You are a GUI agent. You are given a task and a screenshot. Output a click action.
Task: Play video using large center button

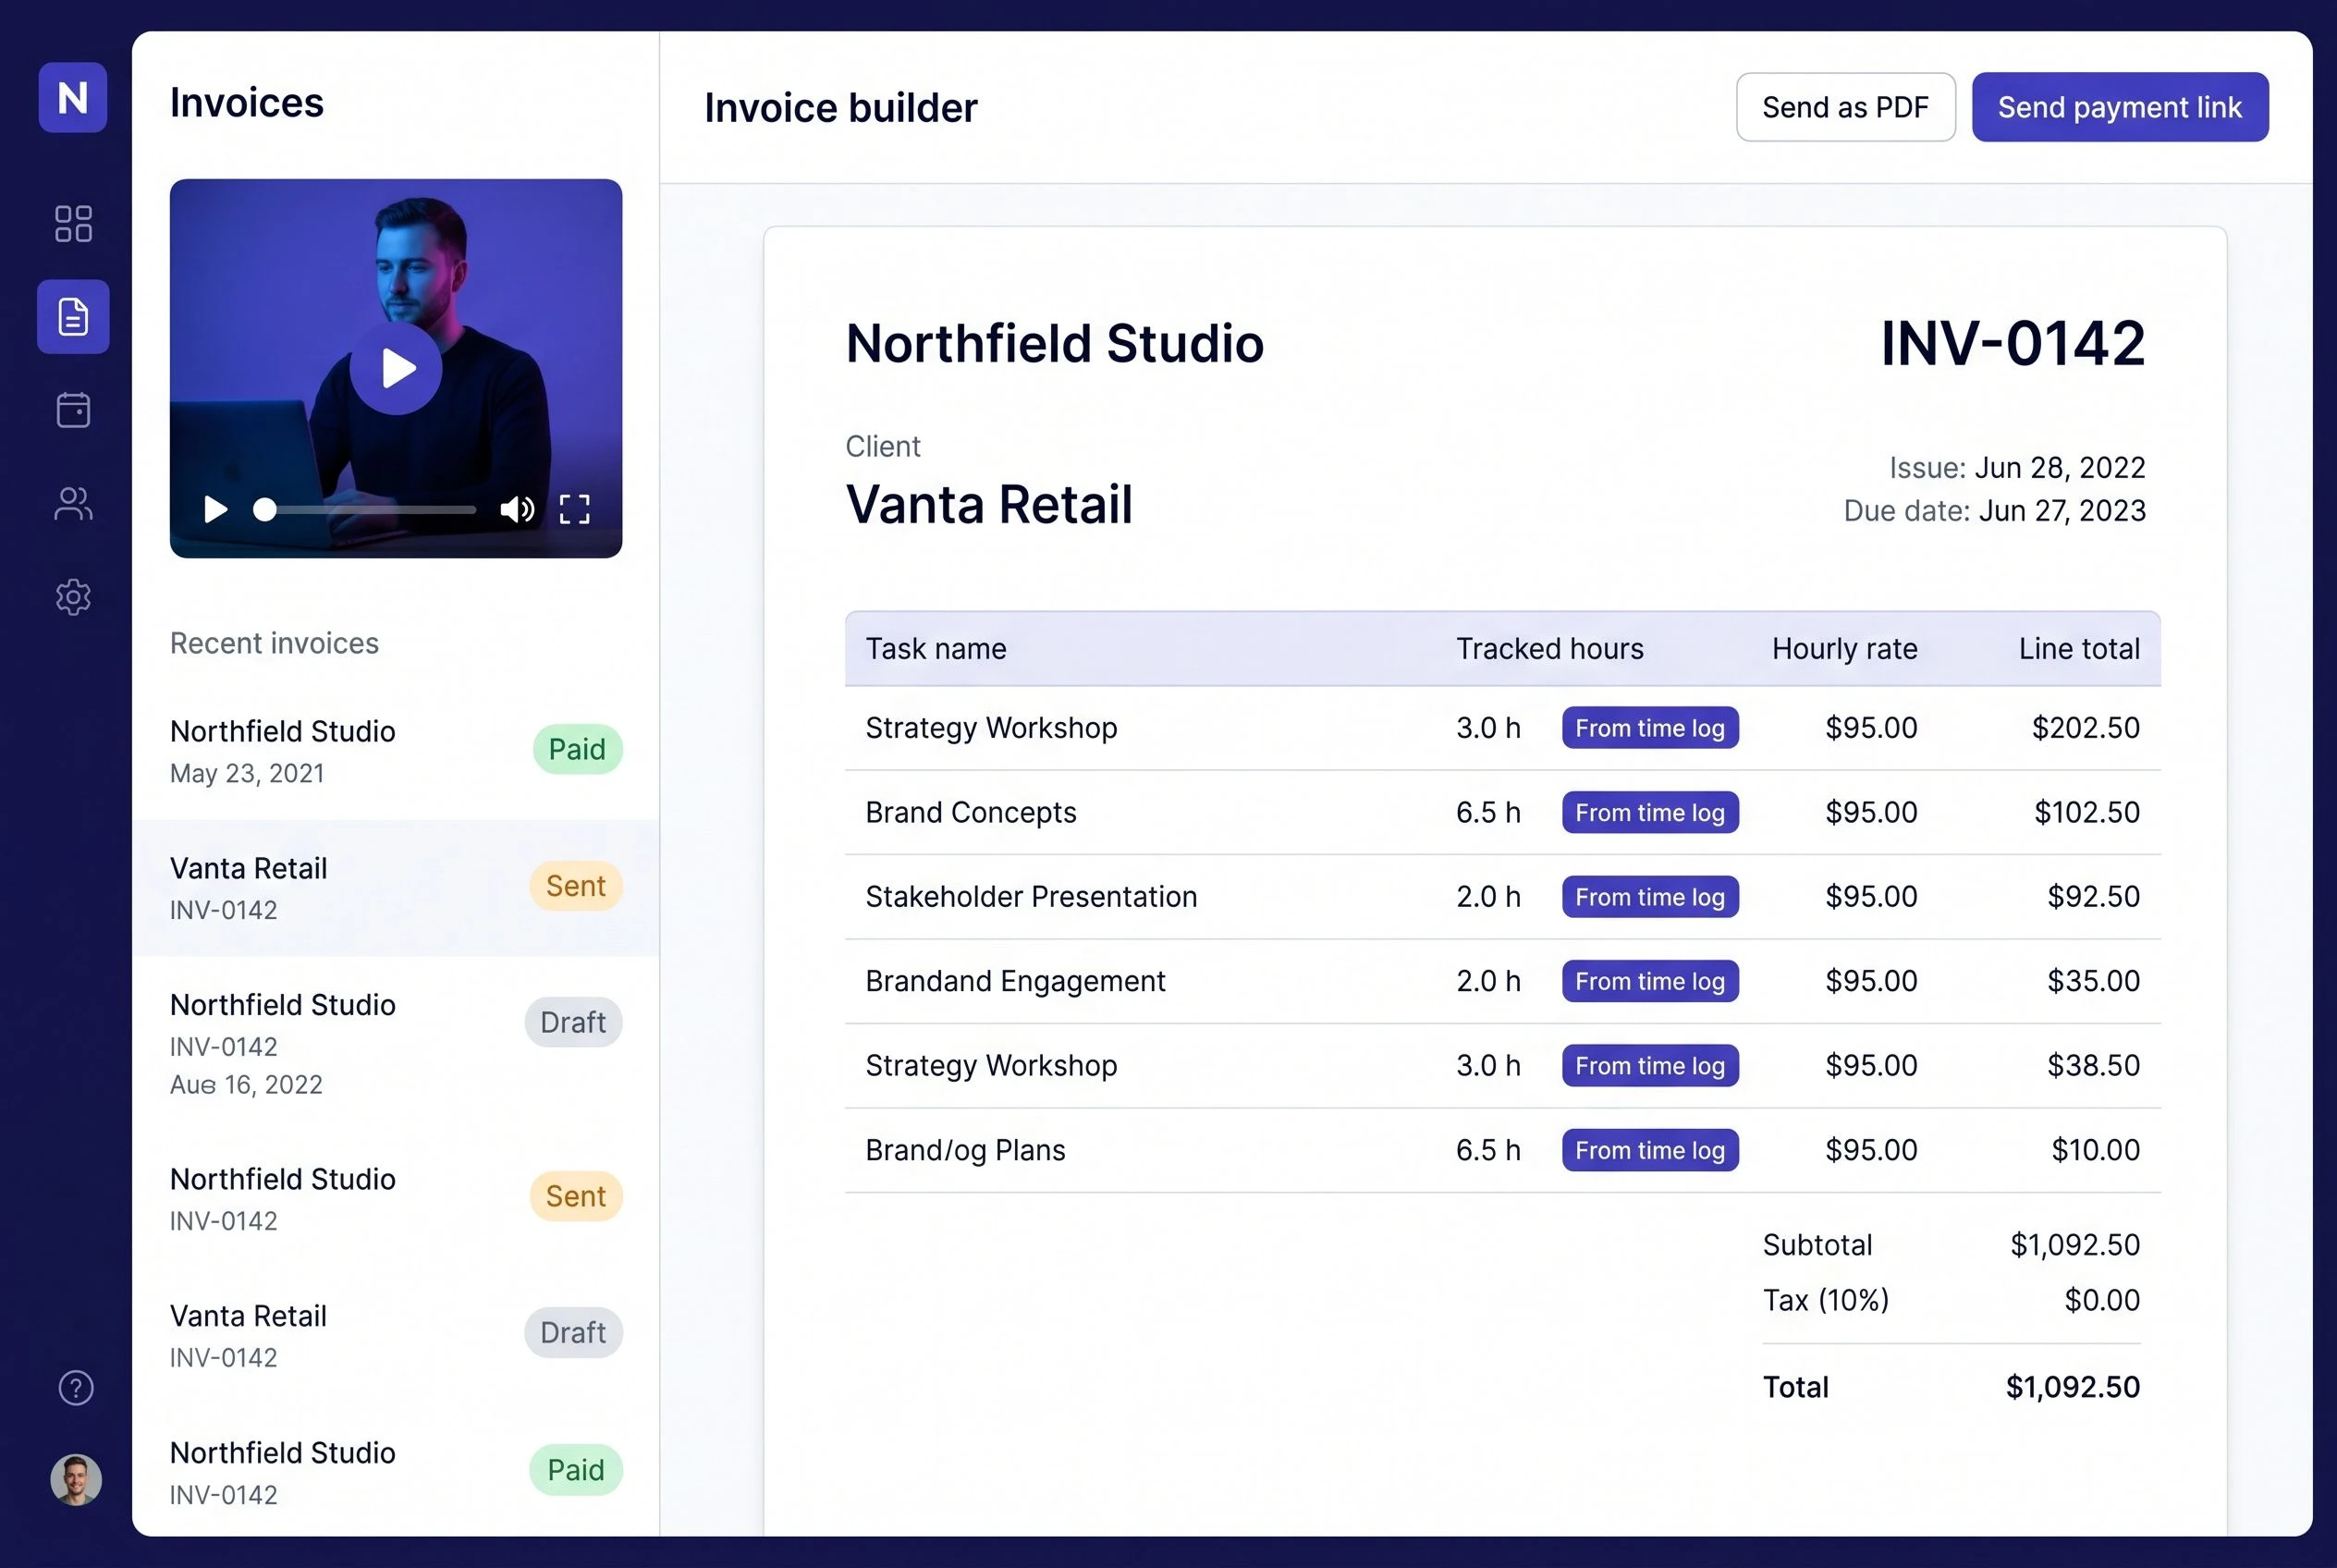pyautogui.click(x=396, y=368)
